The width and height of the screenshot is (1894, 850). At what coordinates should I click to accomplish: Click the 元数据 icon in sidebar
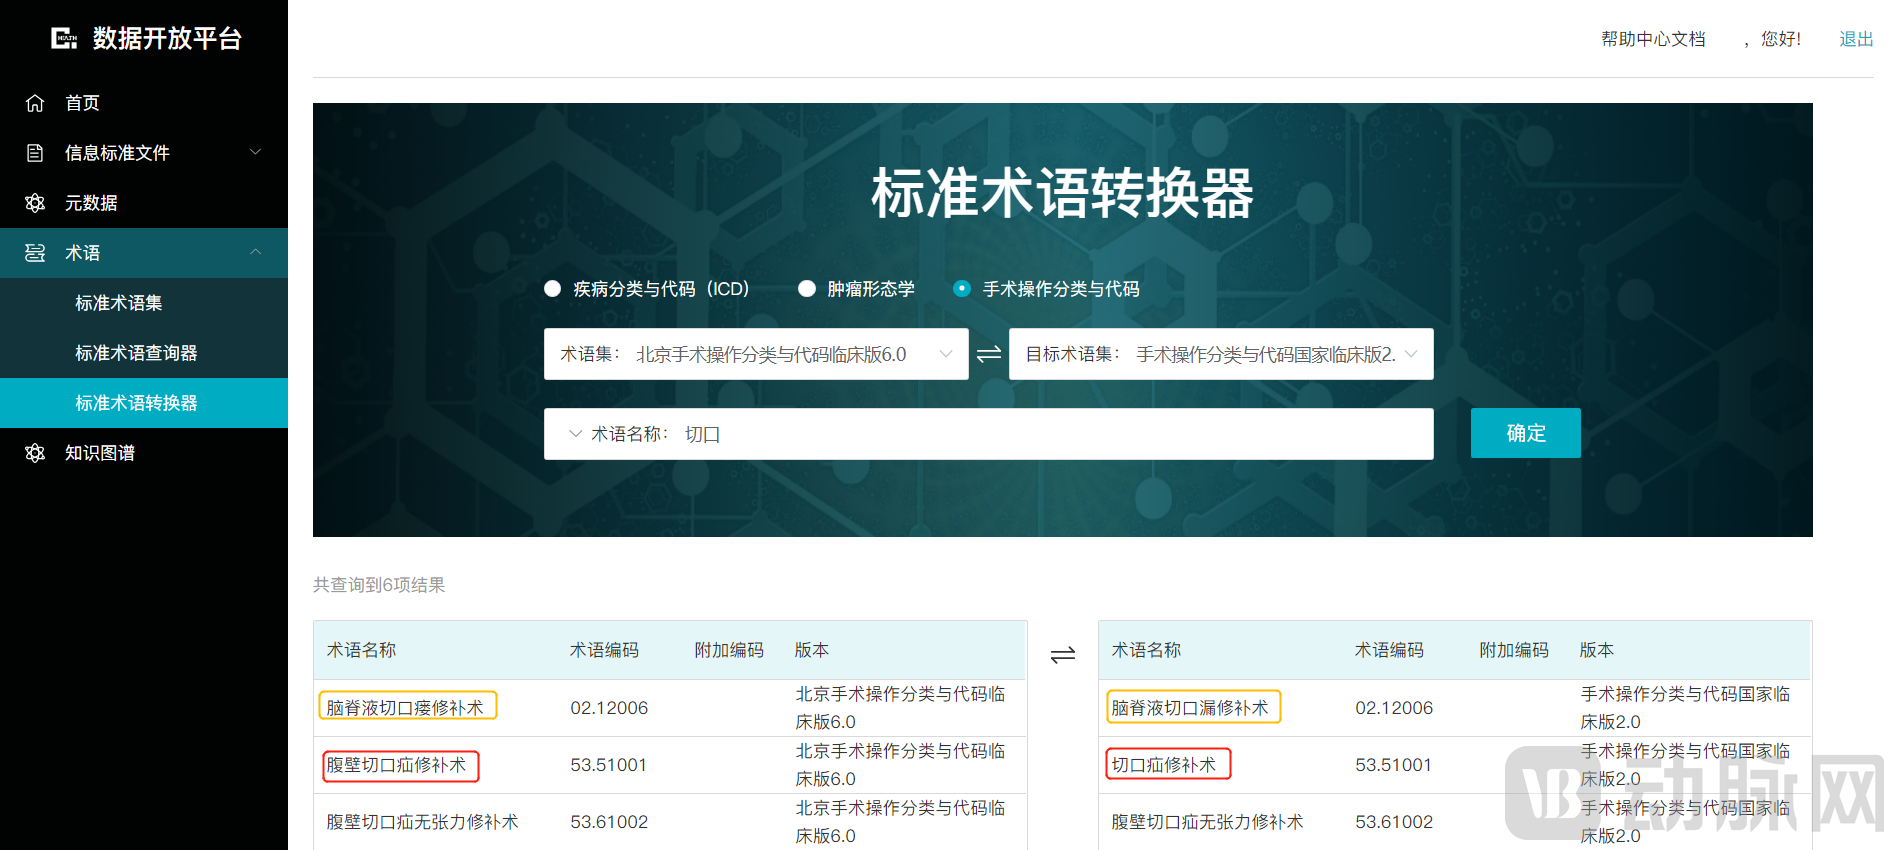pos(35,203)
